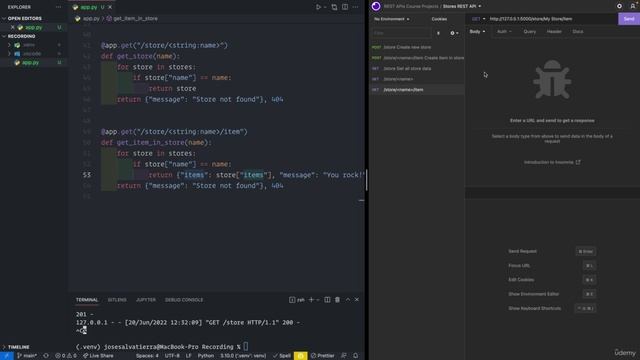Select GET /store/<name>/item request

tap(417, 90)
